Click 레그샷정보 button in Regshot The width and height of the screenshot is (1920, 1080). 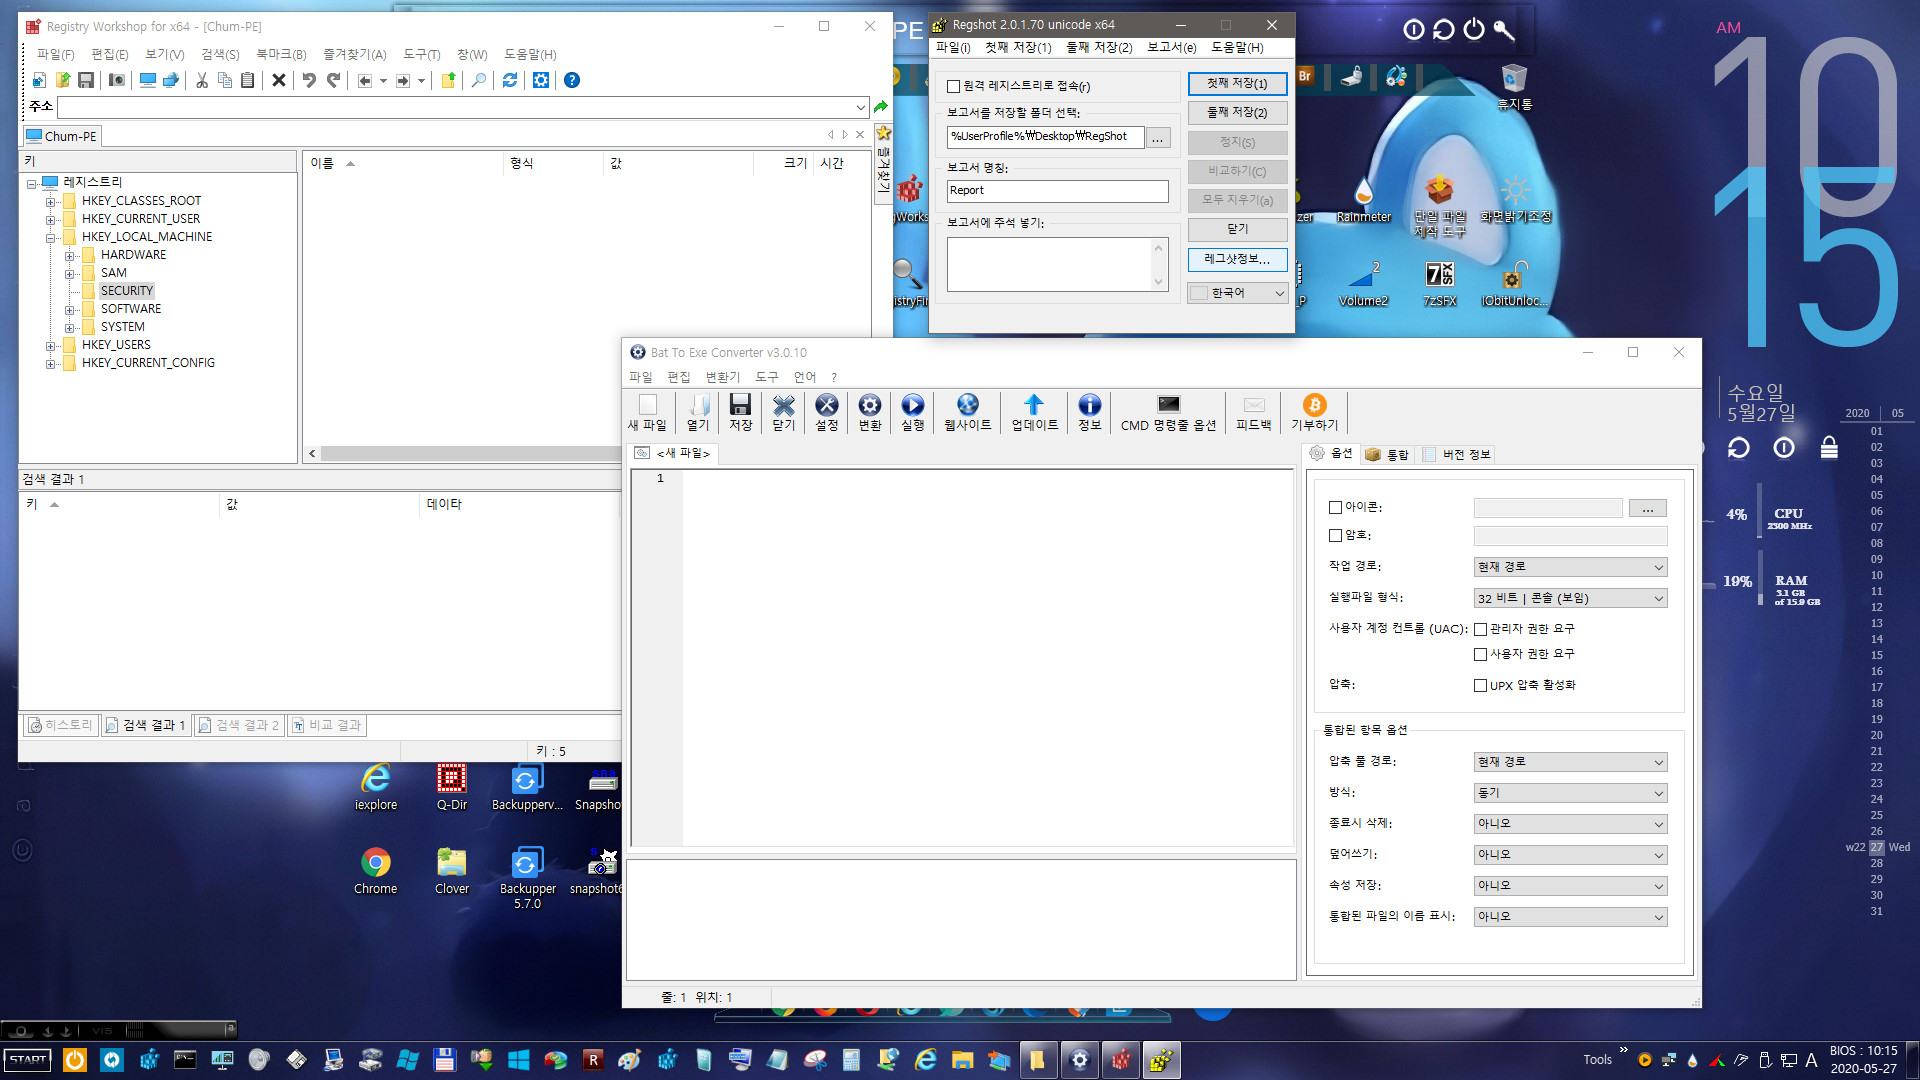point(1237,259)
